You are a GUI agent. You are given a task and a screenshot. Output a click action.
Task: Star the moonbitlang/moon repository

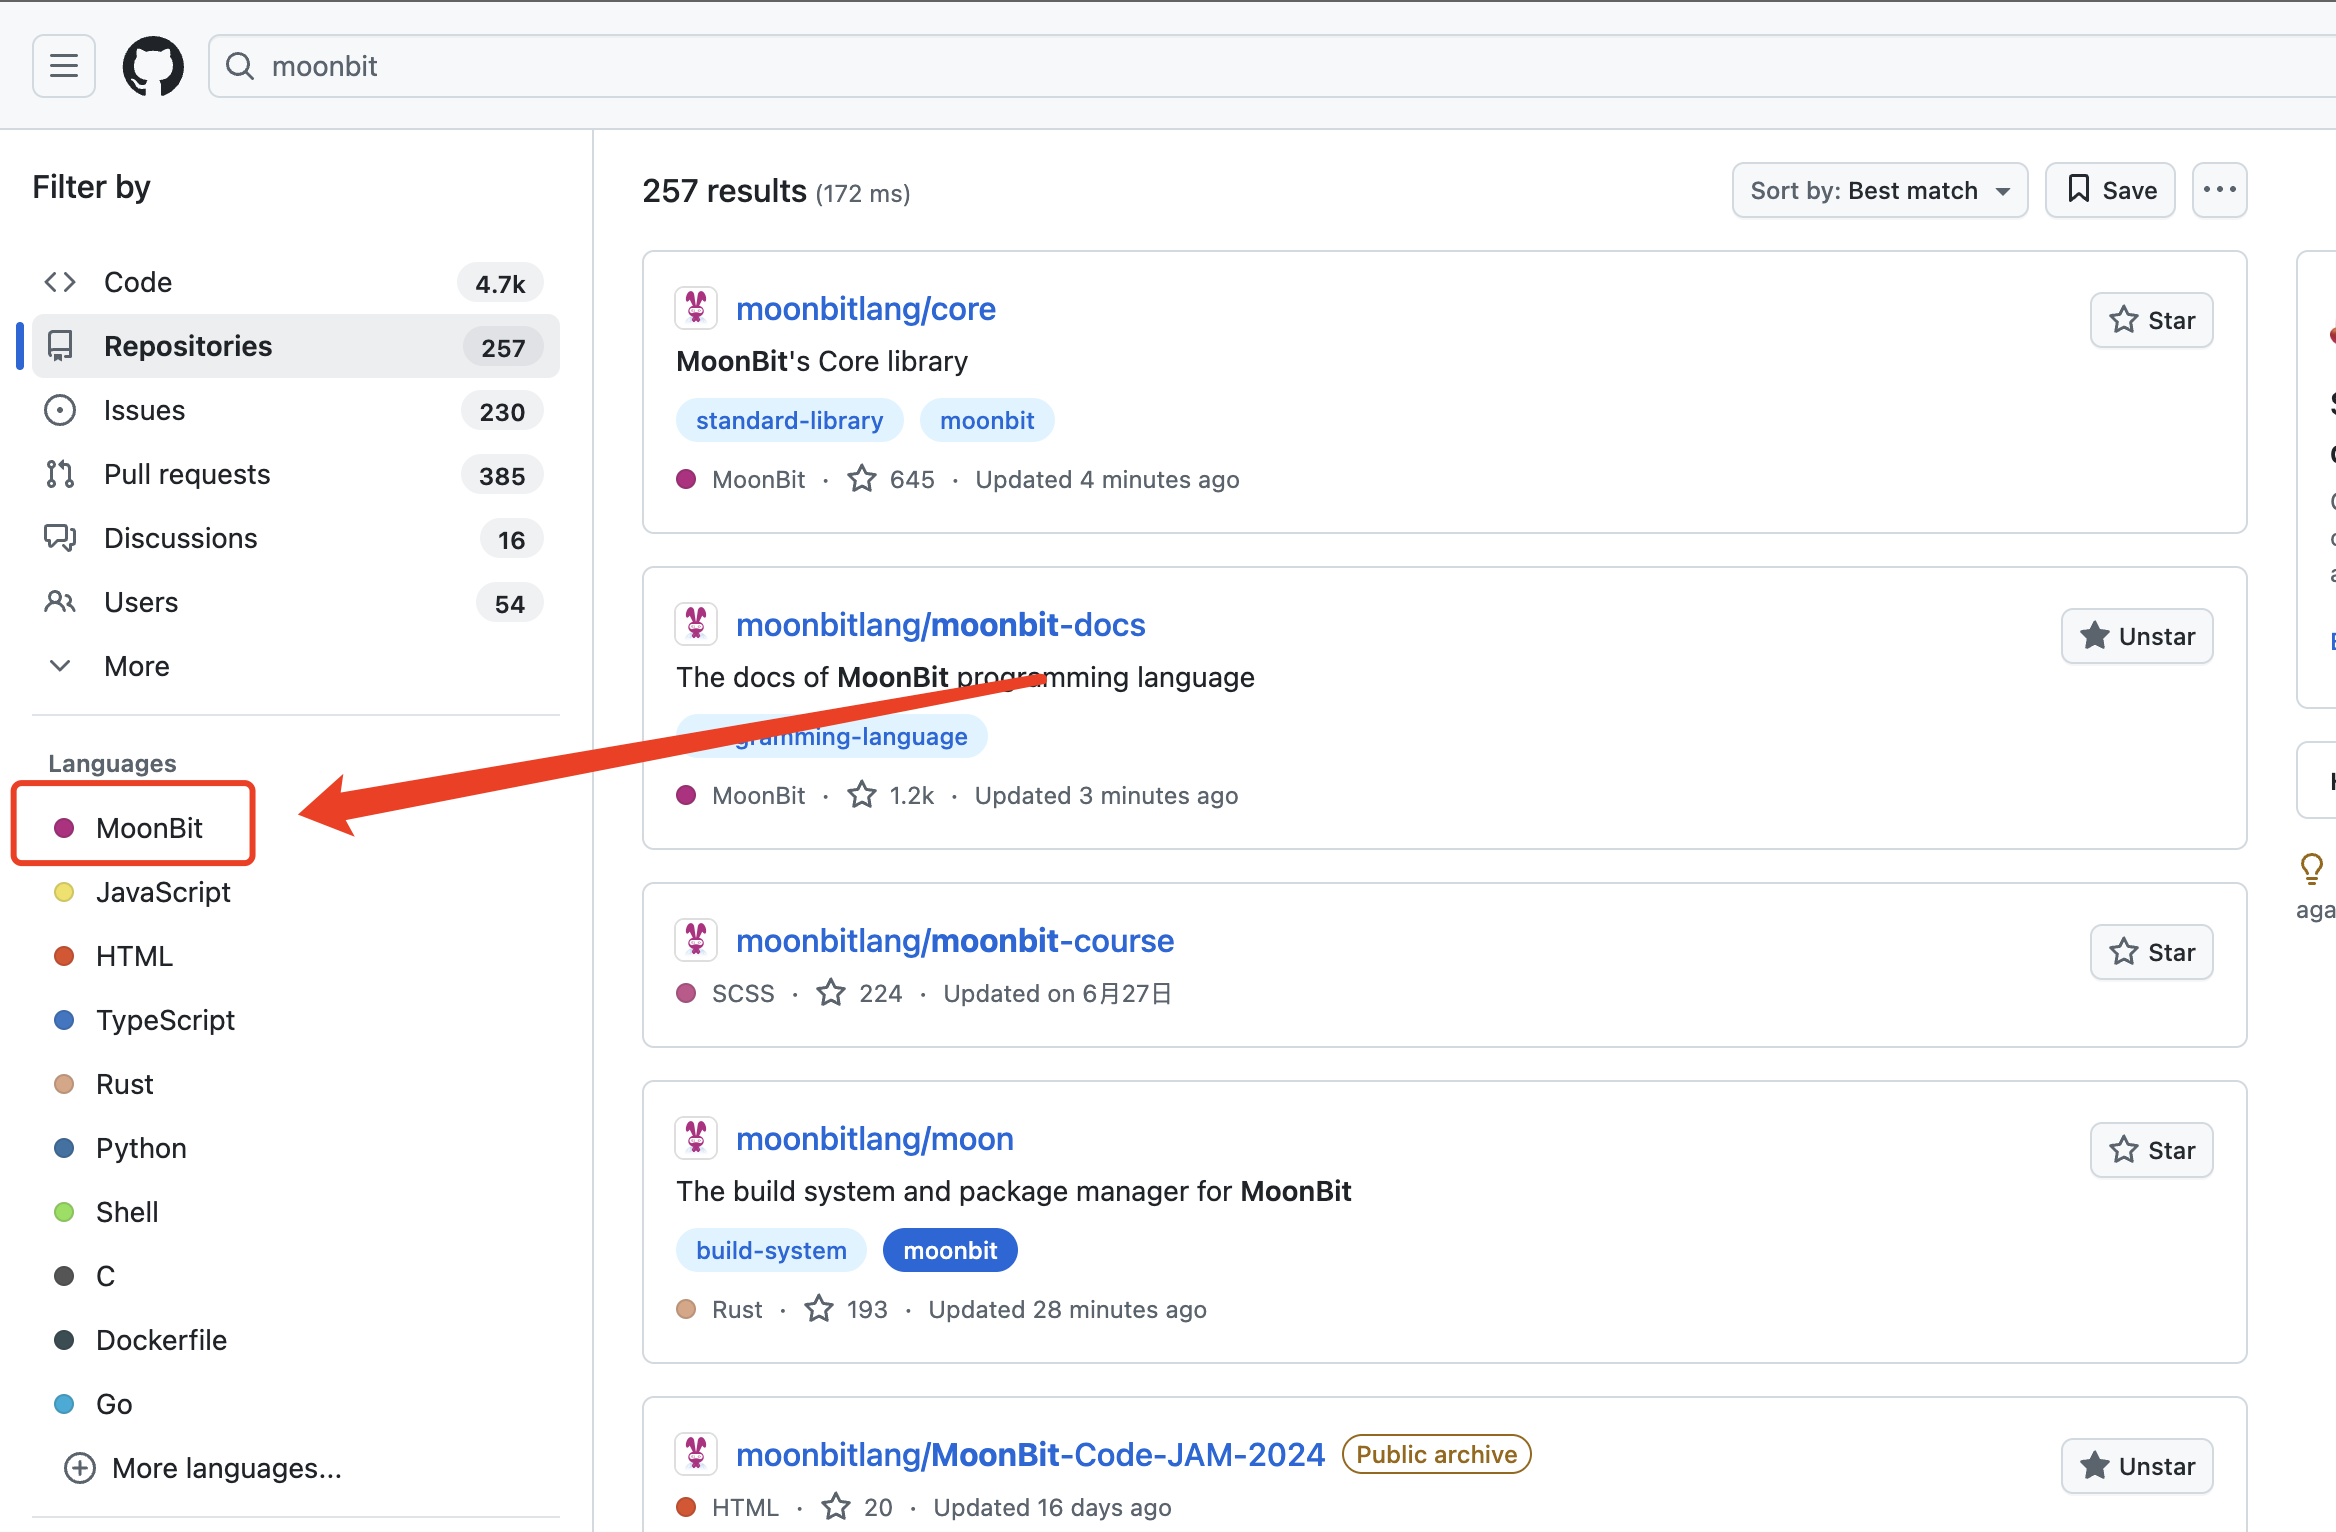tap(2151, 1150)
